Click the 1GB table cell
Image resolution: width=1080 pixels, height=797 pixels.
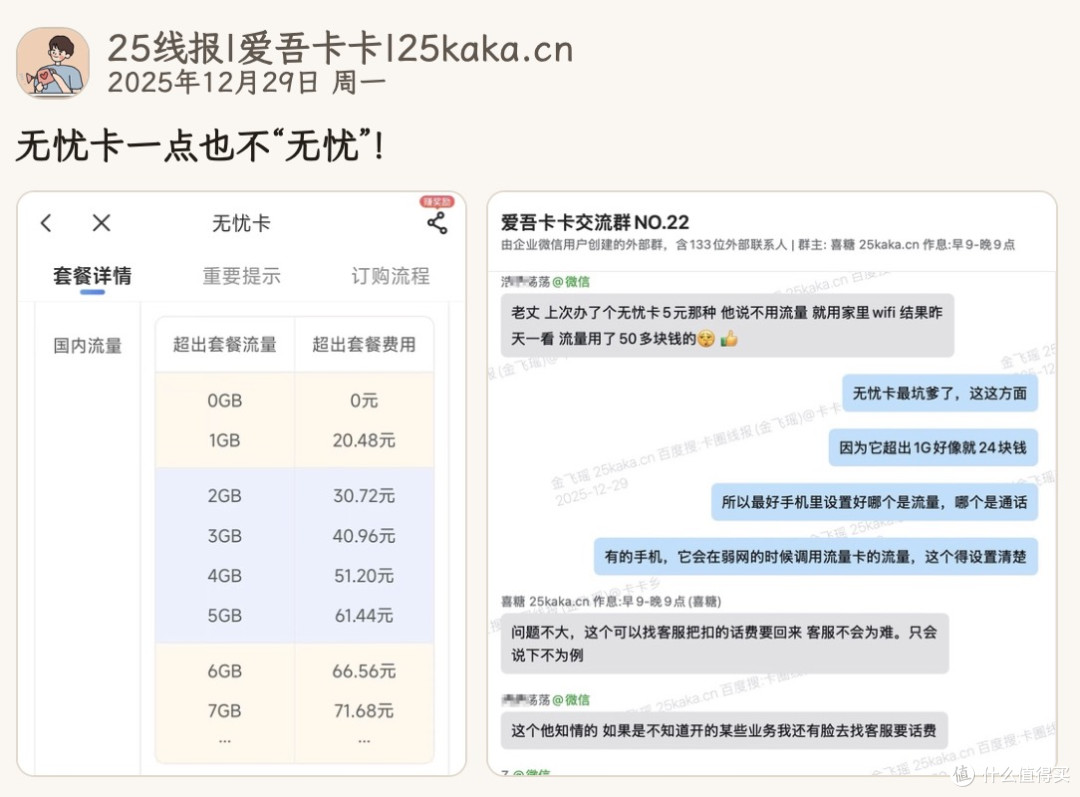click(x=225, y=440)
